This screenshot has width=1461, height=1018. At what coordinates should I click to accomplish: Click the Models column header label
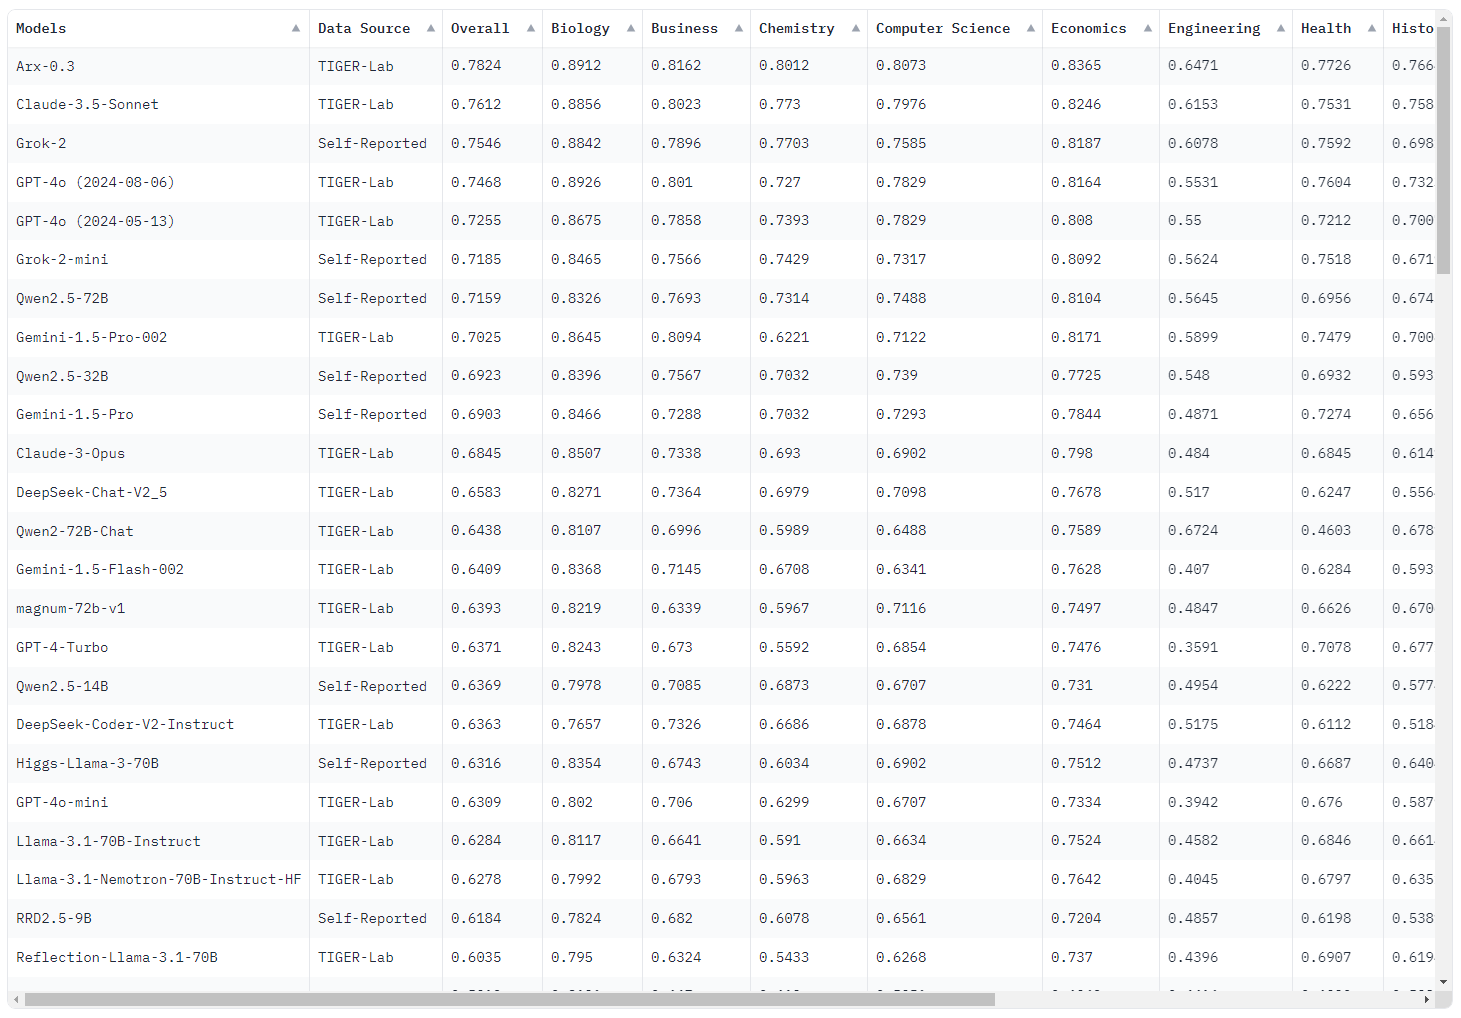tap(41, 28)
